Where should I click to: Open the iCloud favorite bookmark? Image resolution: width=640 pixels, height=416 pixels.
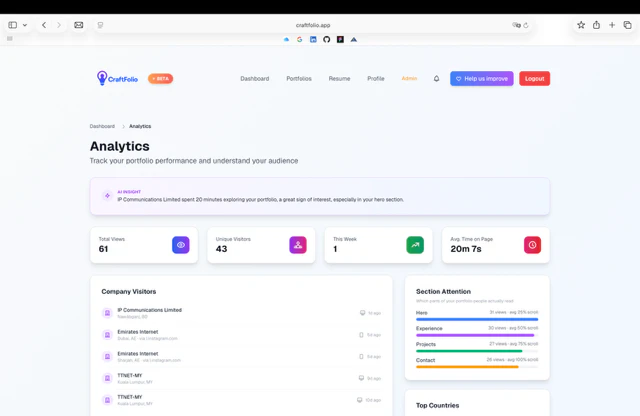286,40
